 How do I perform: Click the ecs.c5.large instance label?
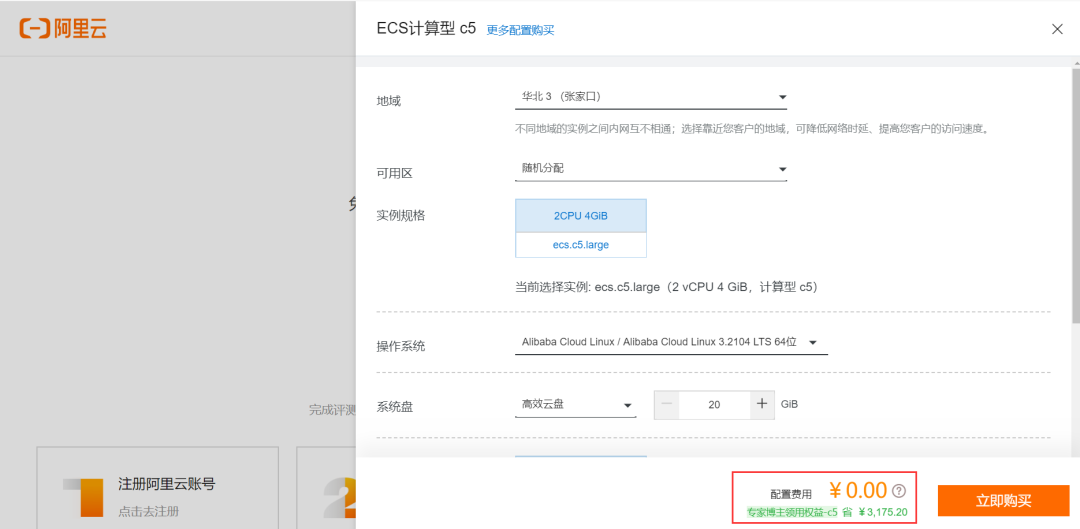click(x=581, y=245)
